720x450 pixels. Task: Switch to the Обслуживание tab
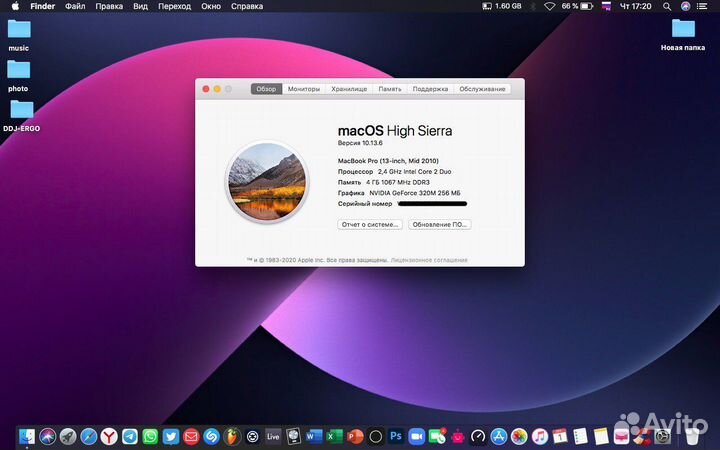coord(482,89)
